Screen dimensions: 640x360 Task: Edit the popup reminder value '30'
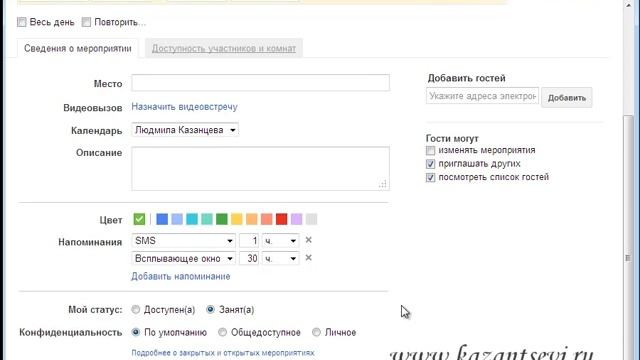coord(249,258)
